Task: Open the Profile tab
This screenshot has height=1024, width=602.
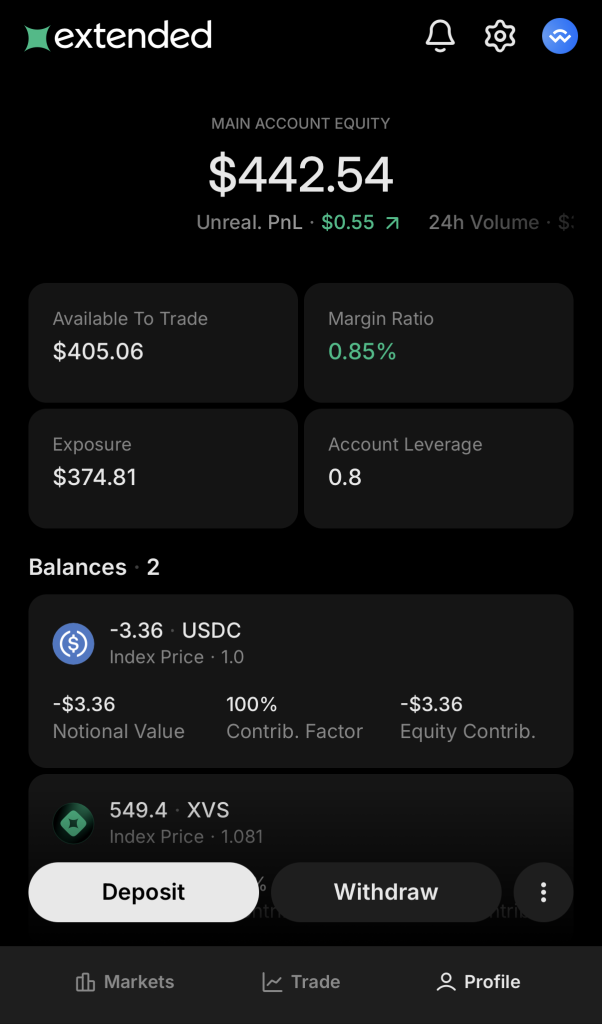Action: pos(478,982)
